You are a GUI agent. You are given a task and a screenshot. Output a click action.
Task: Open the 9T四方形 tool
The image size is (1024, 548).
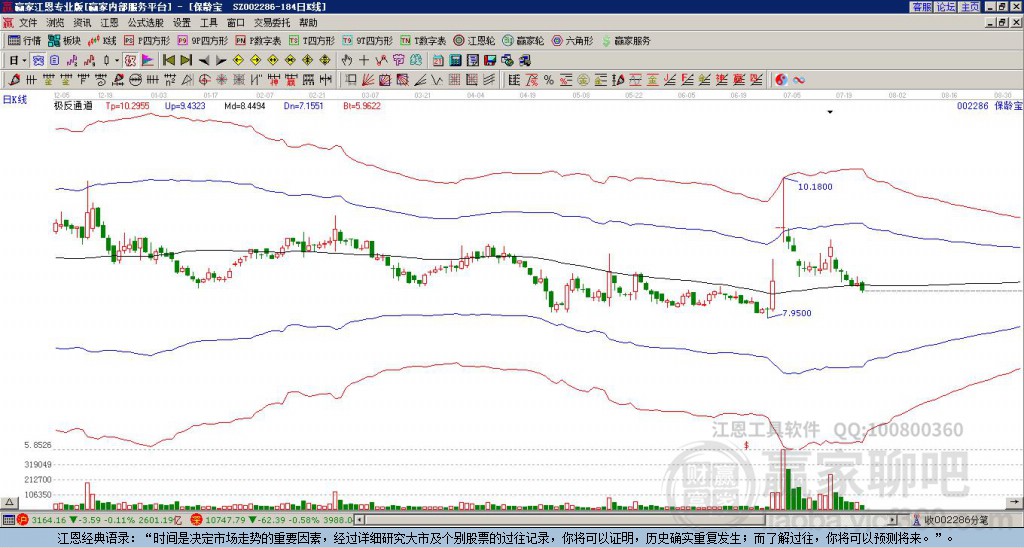coord(367,40)
